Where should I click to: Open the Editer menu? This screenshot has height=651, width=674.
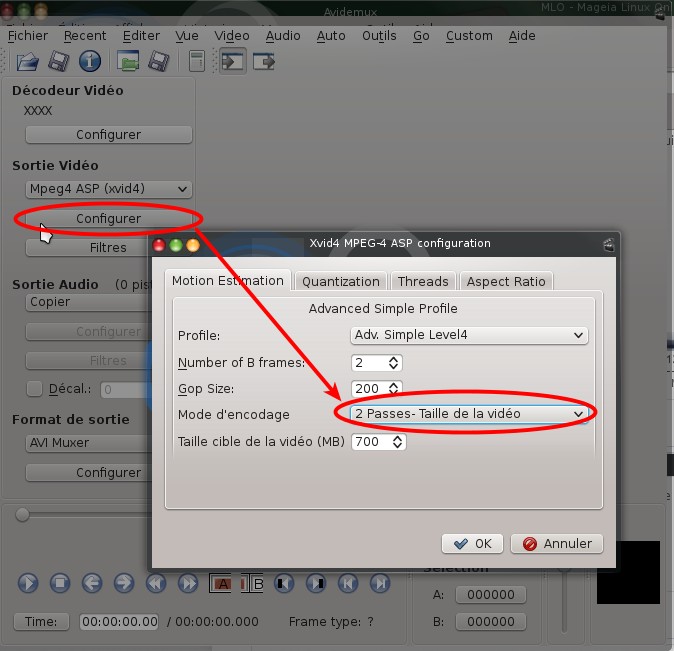pos(141,36)
